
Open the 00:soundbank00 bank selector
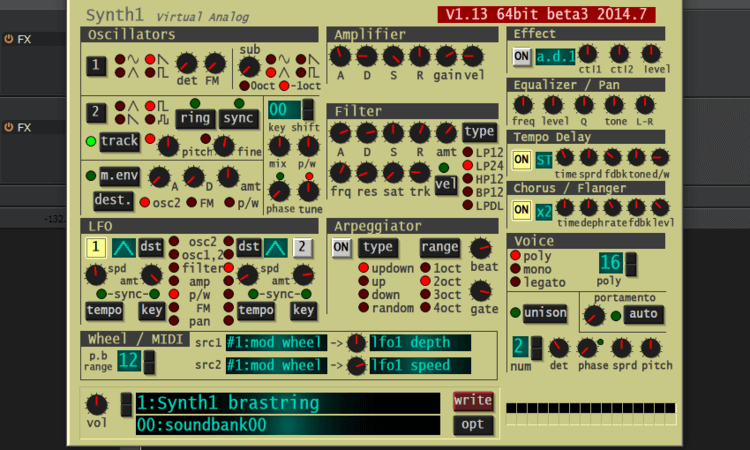click(287, 426)
